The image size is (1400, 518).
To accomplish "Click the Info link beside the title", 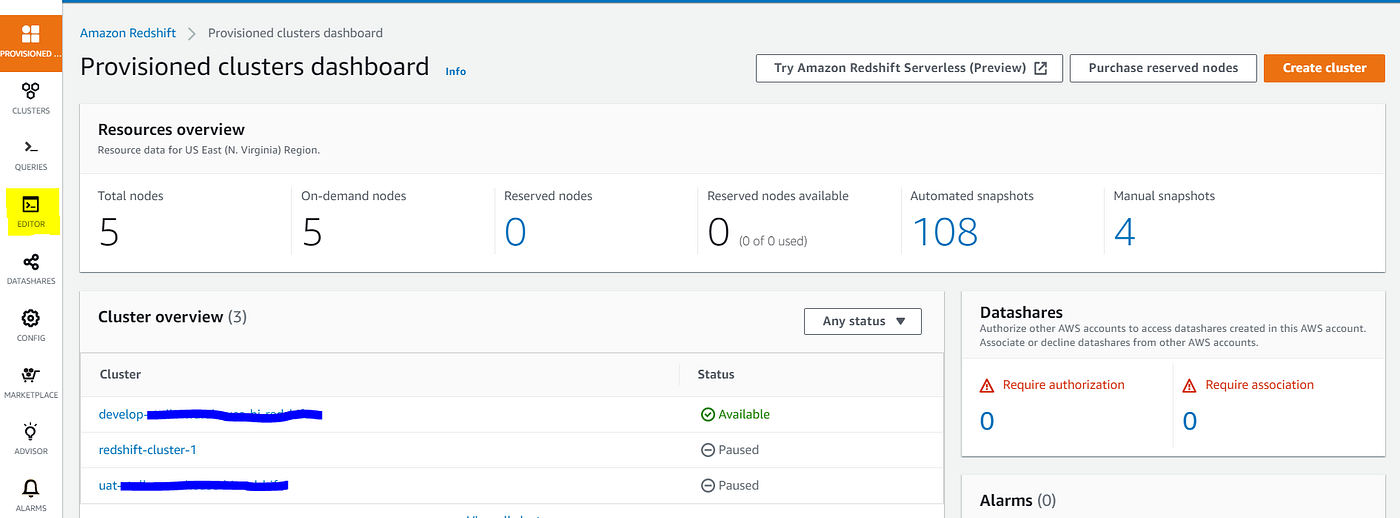I will (456, 71).
